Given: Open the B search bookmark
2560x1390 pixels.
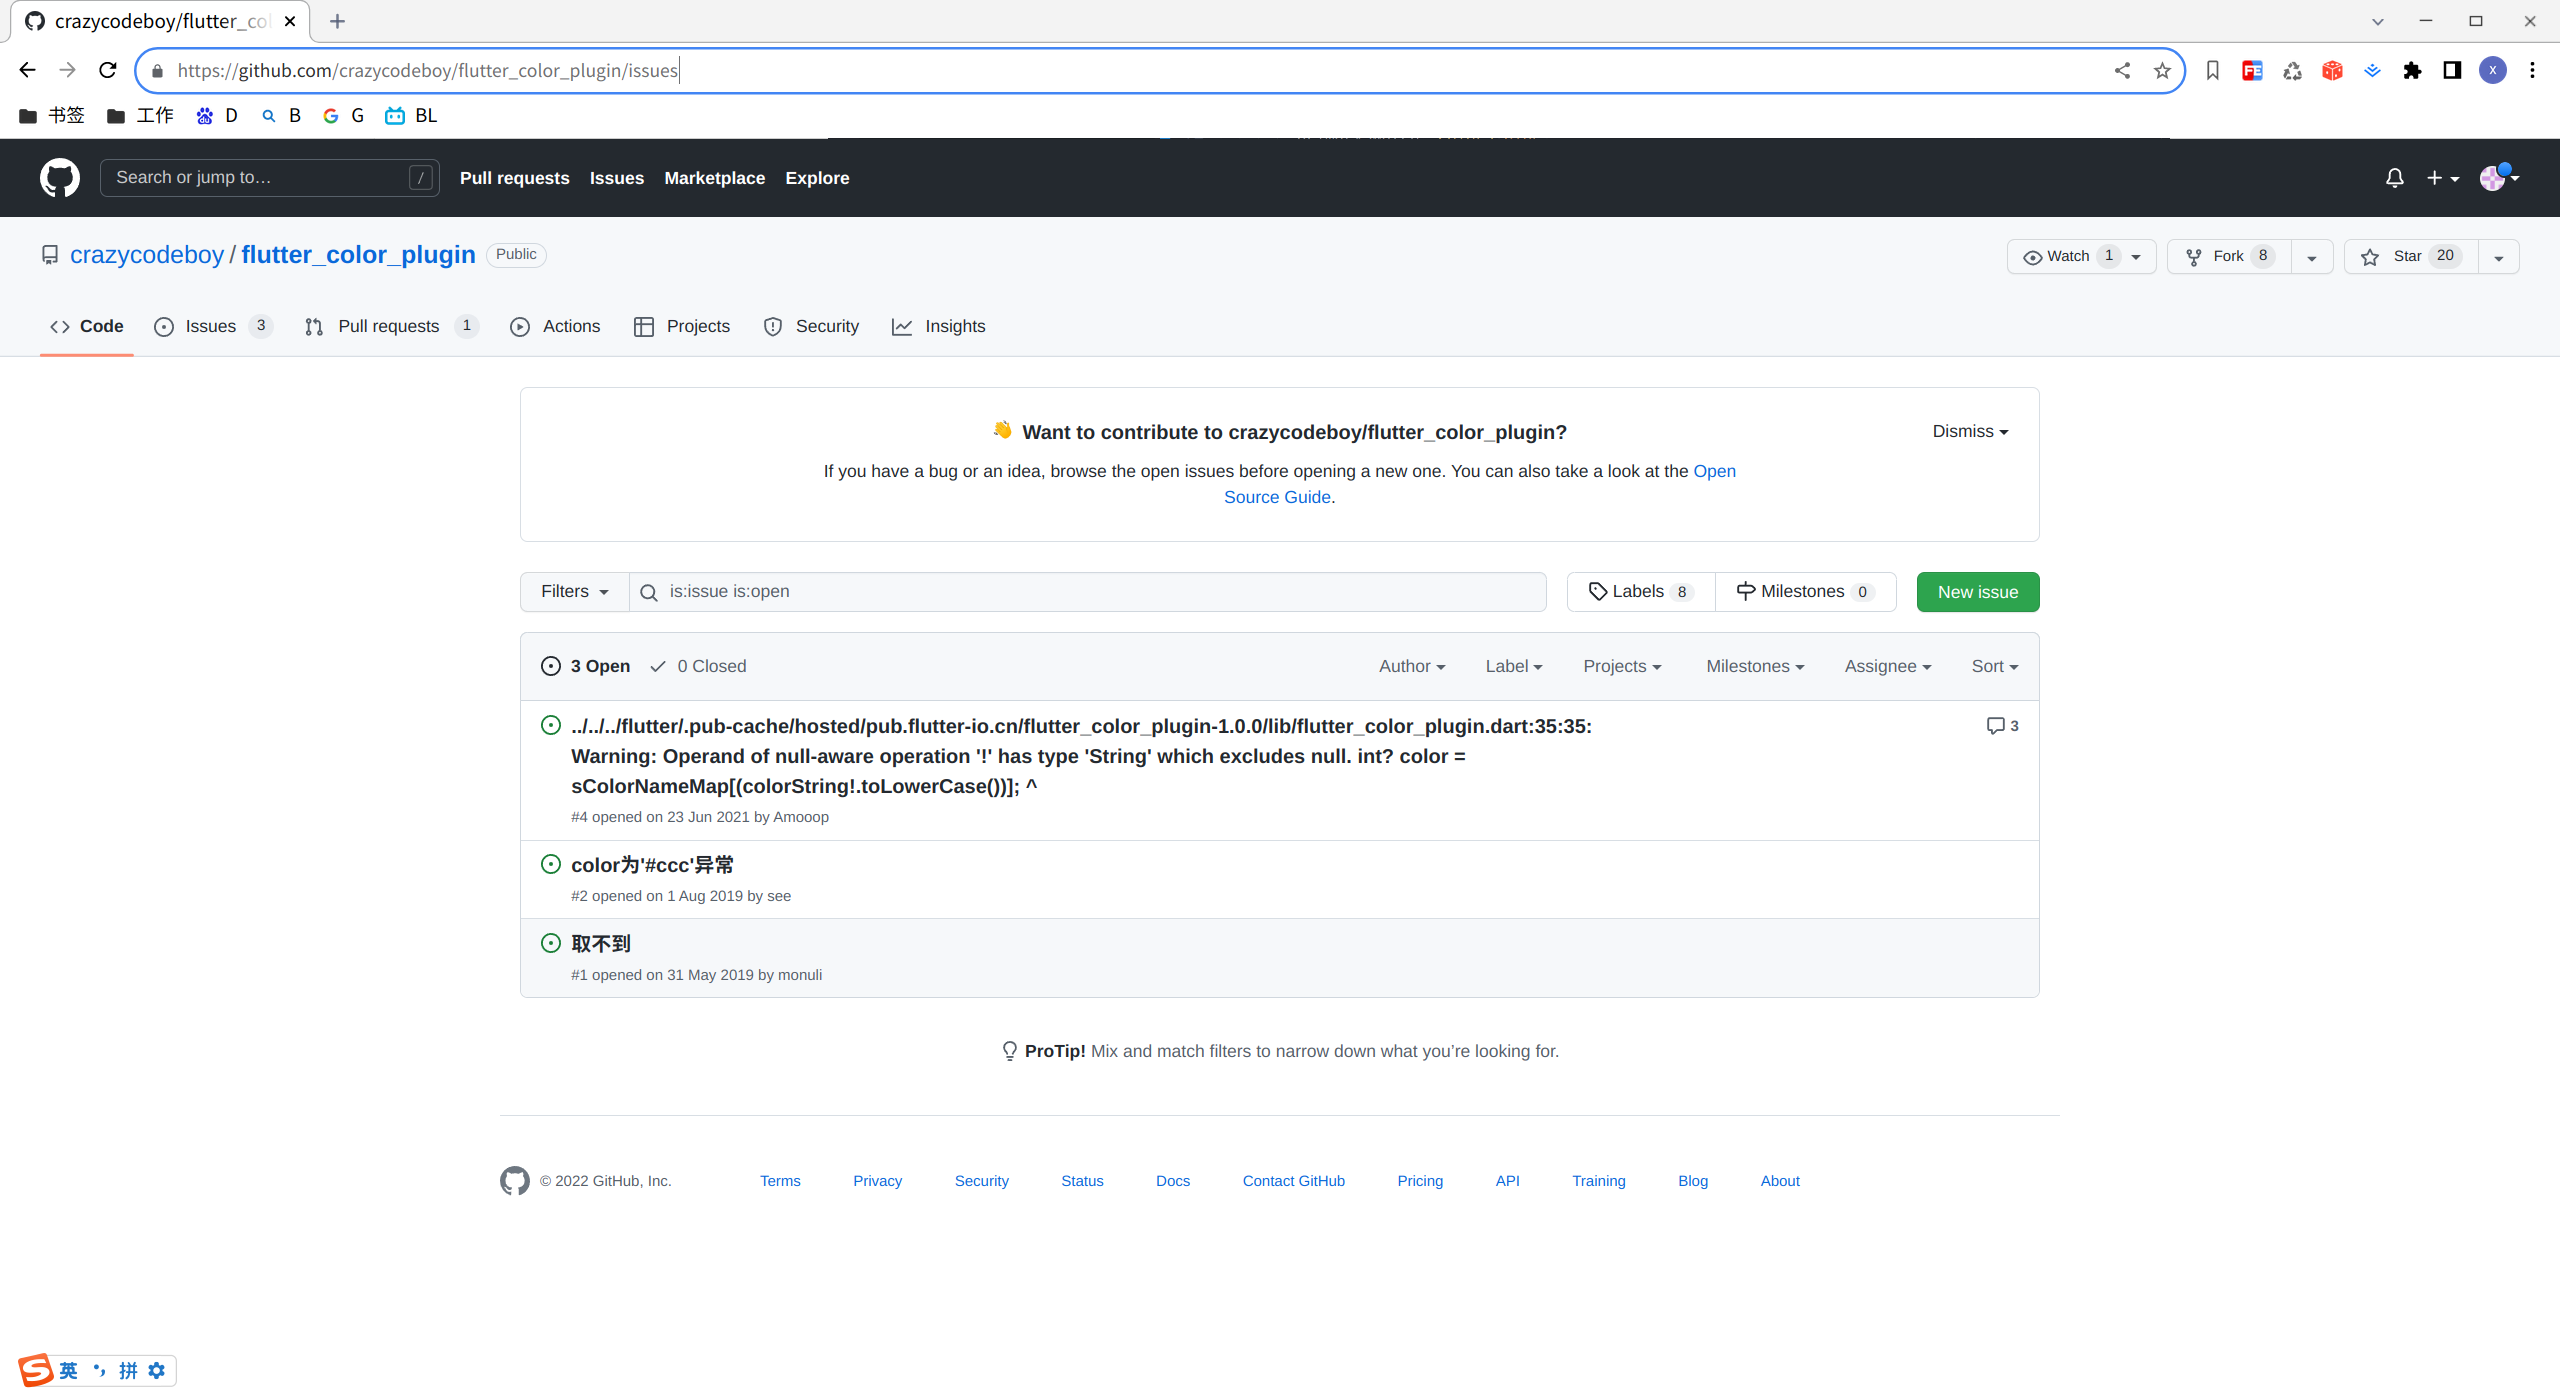Looking at the screenshot, I should pos(281,116).
